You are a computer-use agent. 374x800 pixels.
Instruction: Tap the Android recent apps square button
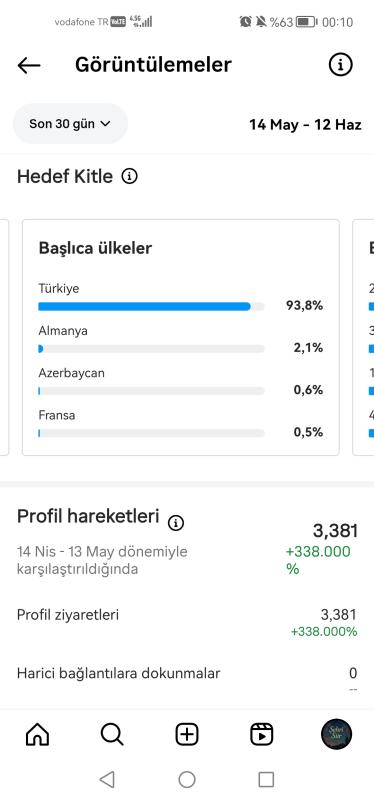[266, 779]
